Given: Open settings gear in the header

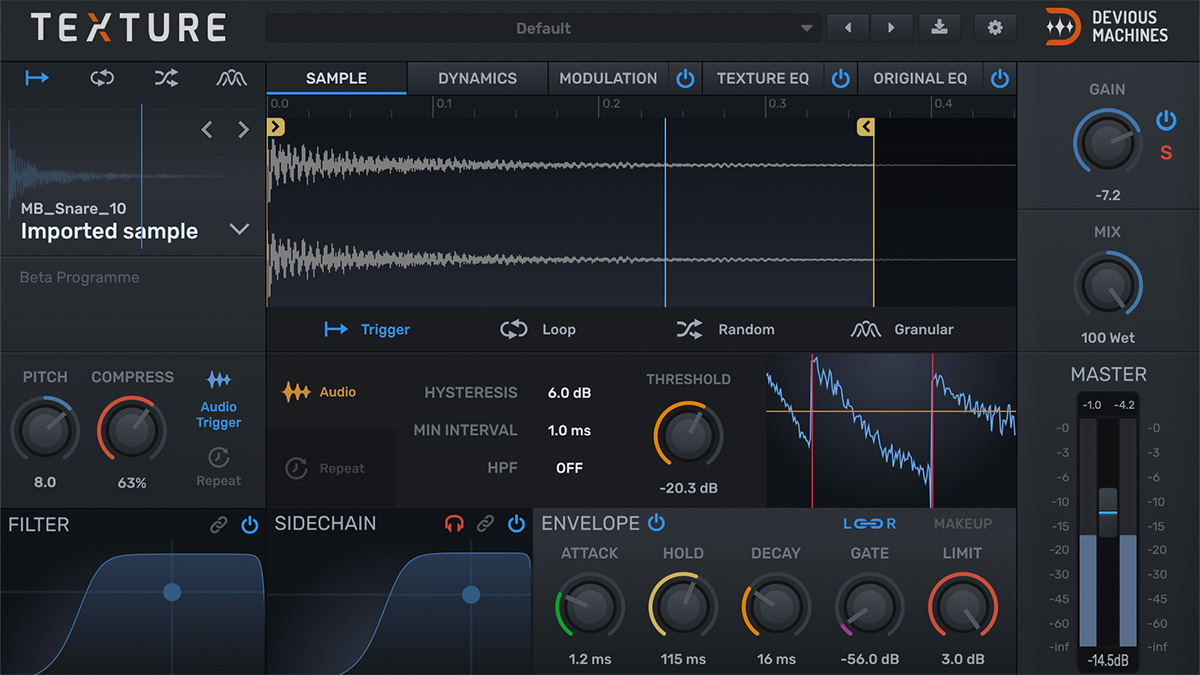Looking at the screenshot, I should tap(995, 28).
